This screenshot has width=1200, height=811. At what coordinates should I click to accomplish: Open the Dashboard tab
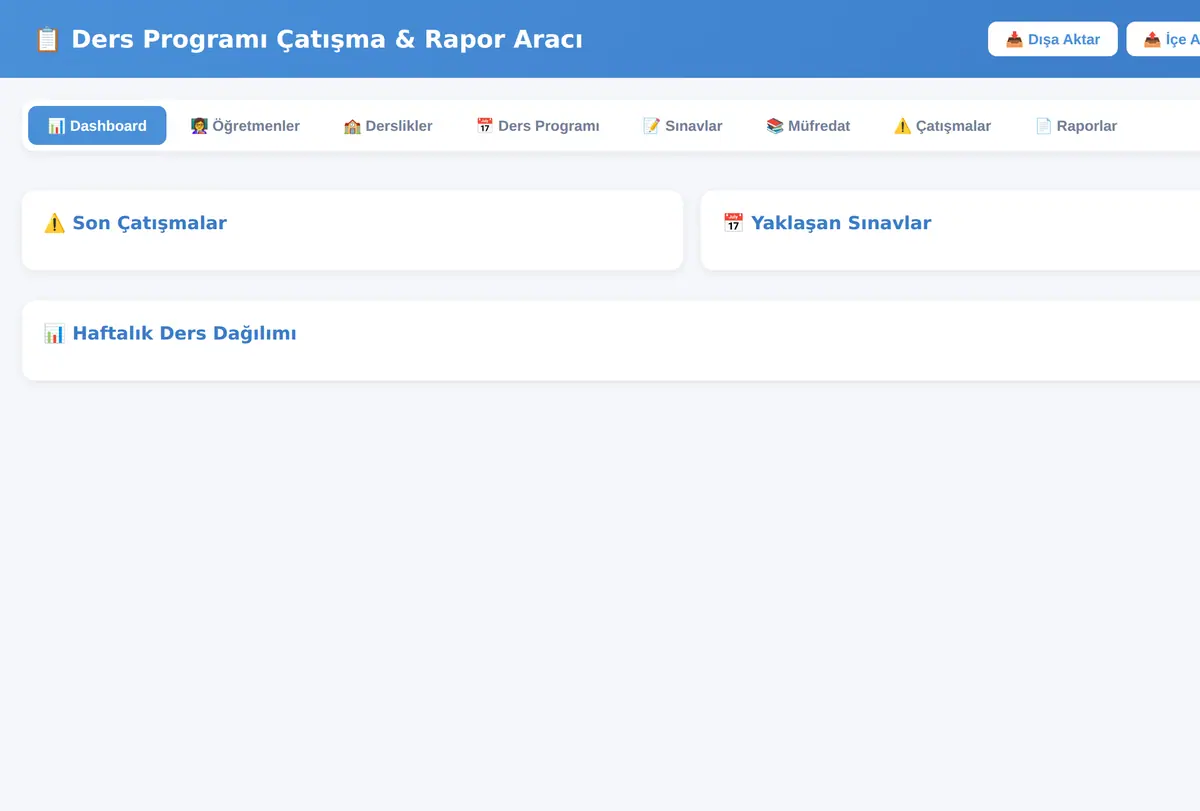click(97, 126)
